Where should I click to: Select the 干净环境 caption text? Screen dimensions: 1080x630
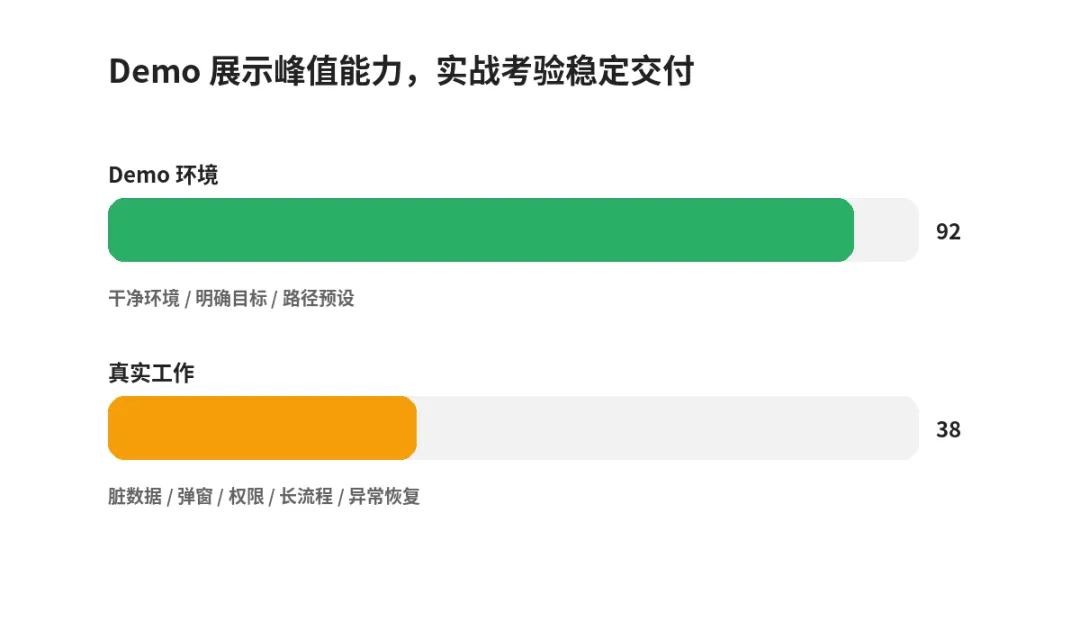pyautogui.click(x=144, y=298)
